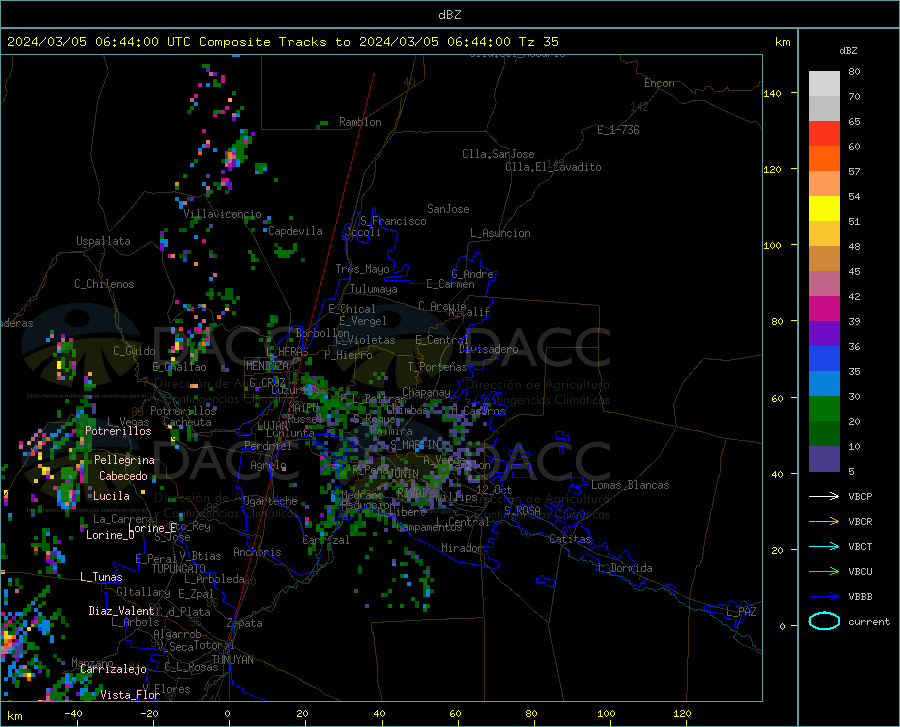
Task: Click the C_Chilenos label
Action: 104,284
